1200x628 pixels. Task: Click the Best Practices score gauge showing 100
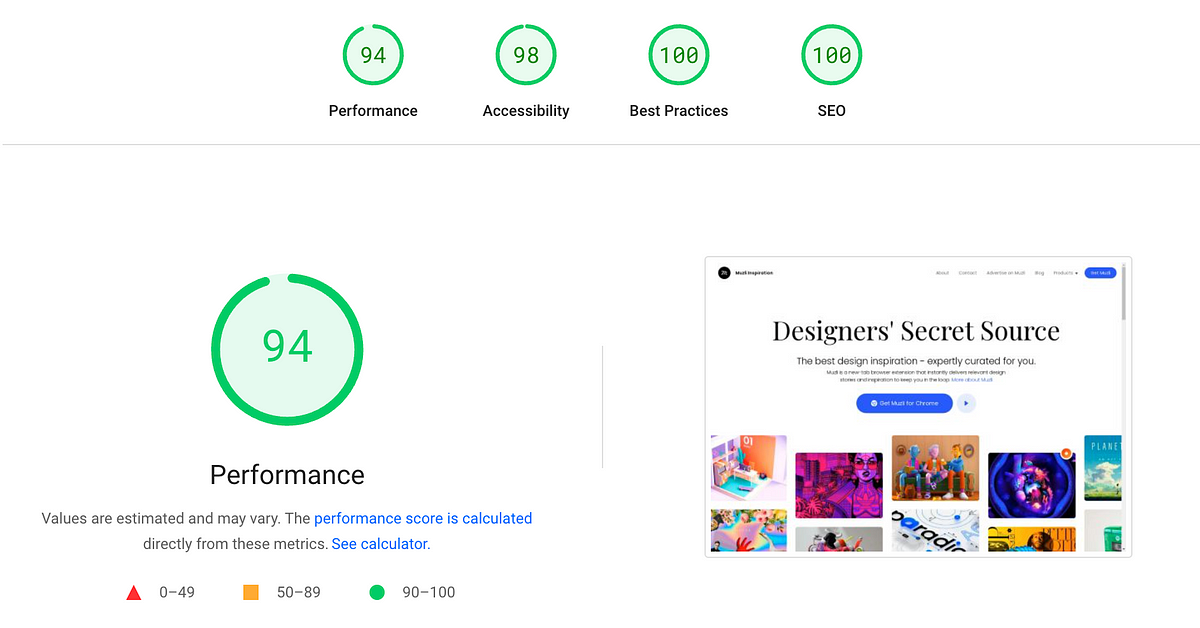(x=679, y=55)
